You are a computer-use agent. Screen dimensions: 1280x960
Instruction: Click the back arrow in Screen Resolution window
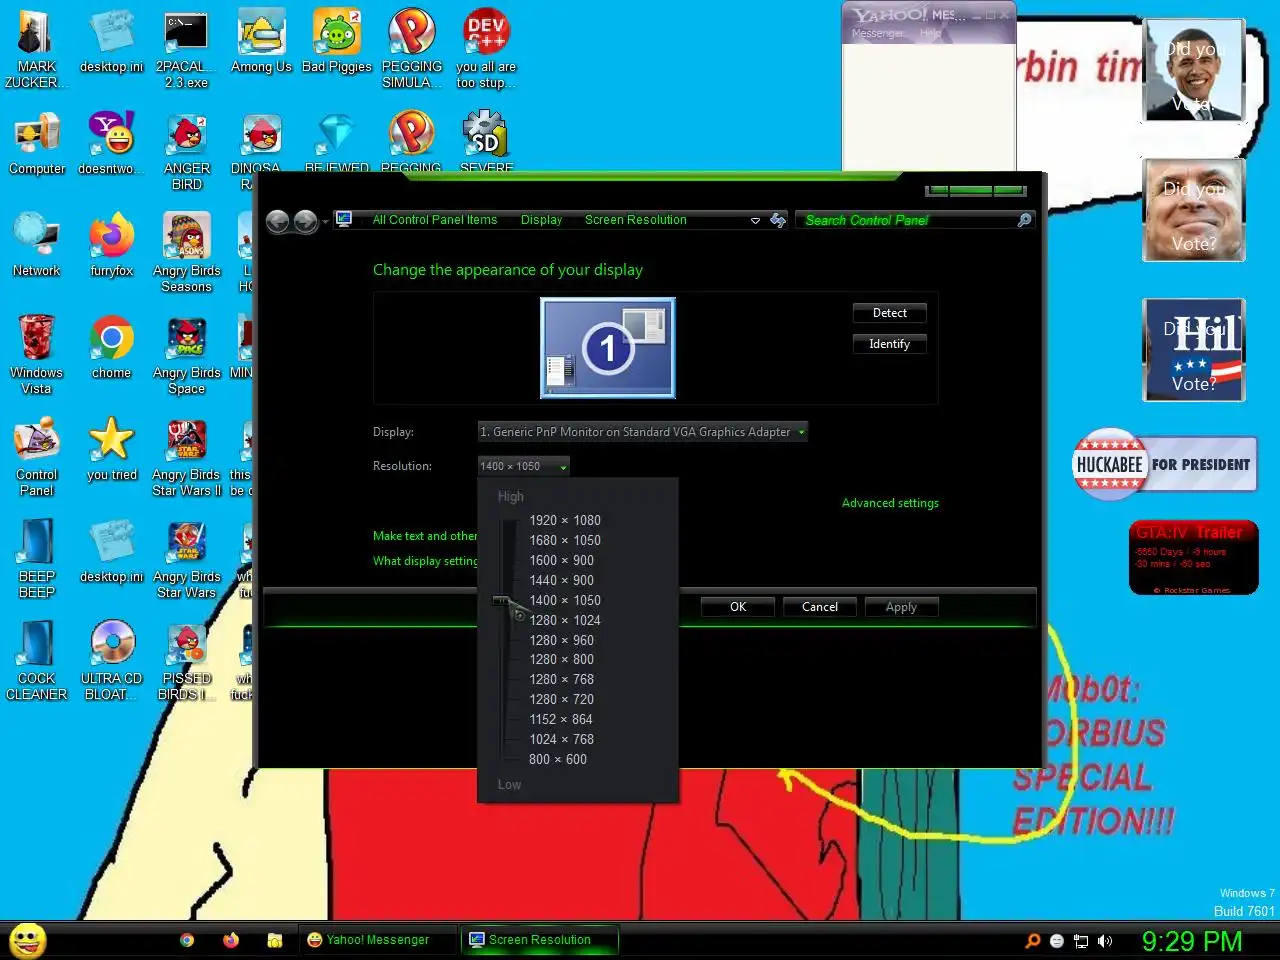point(278,221)
